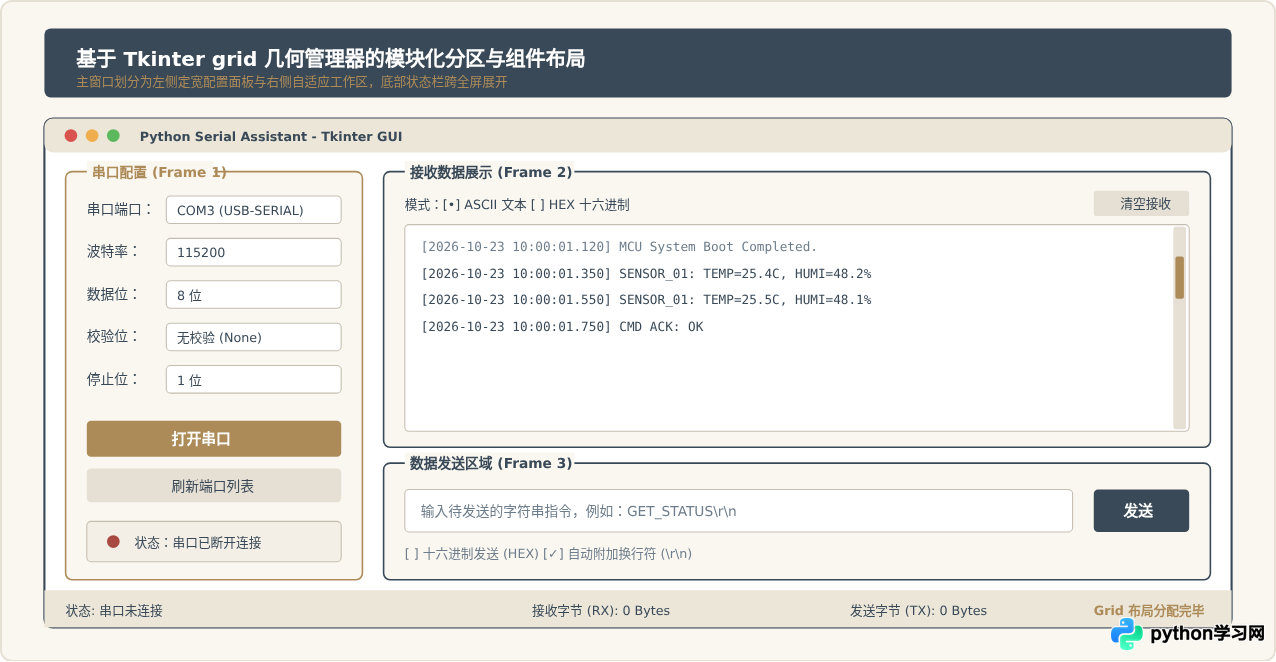Click status bar Grid 布局分配完毕 text

[1149, 610]
